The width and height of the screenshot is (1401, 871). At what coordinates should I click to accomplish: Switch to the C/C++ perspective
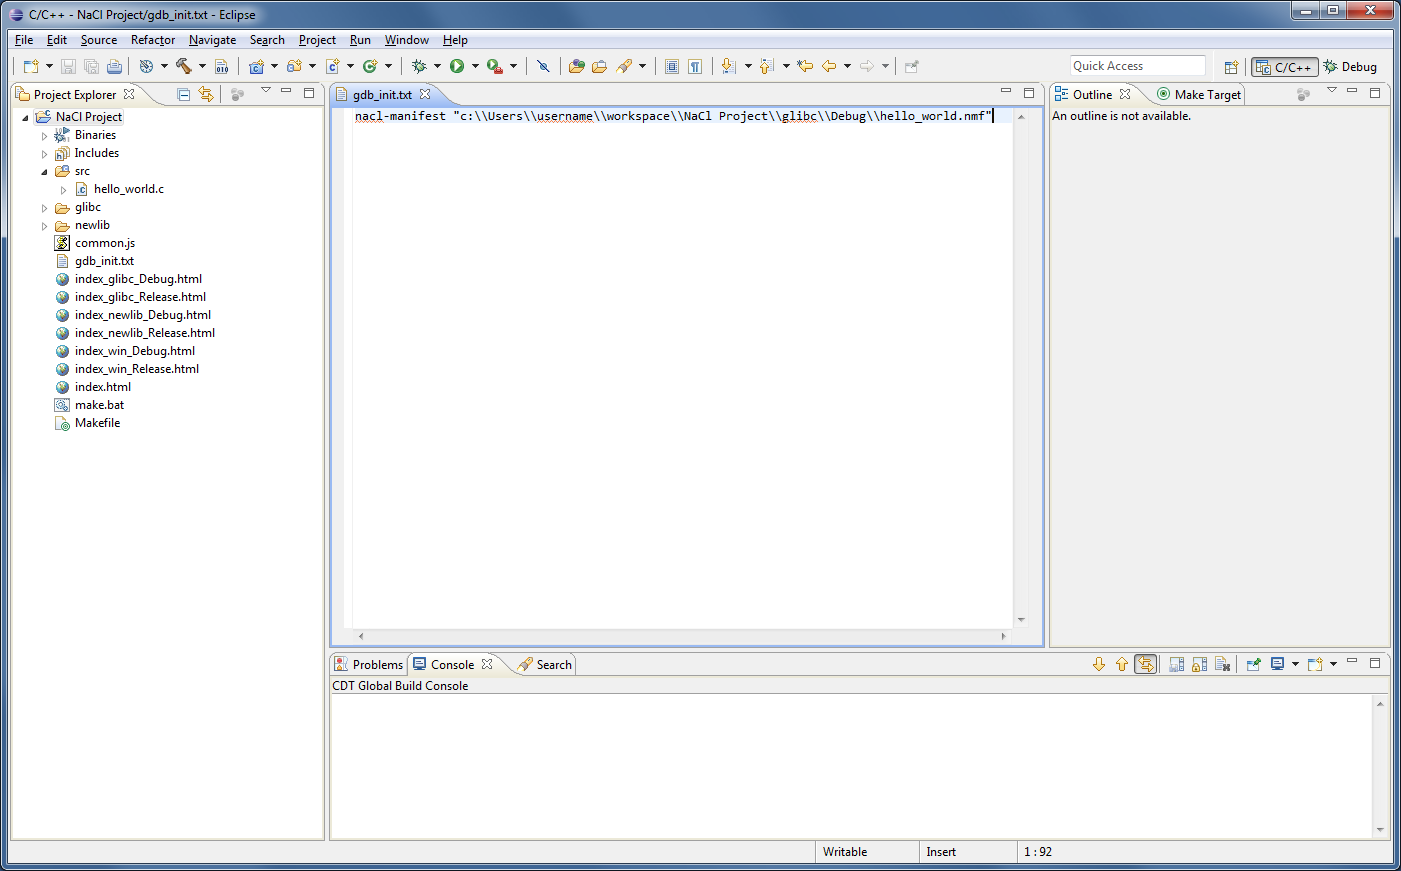(x=1285, y=67)
